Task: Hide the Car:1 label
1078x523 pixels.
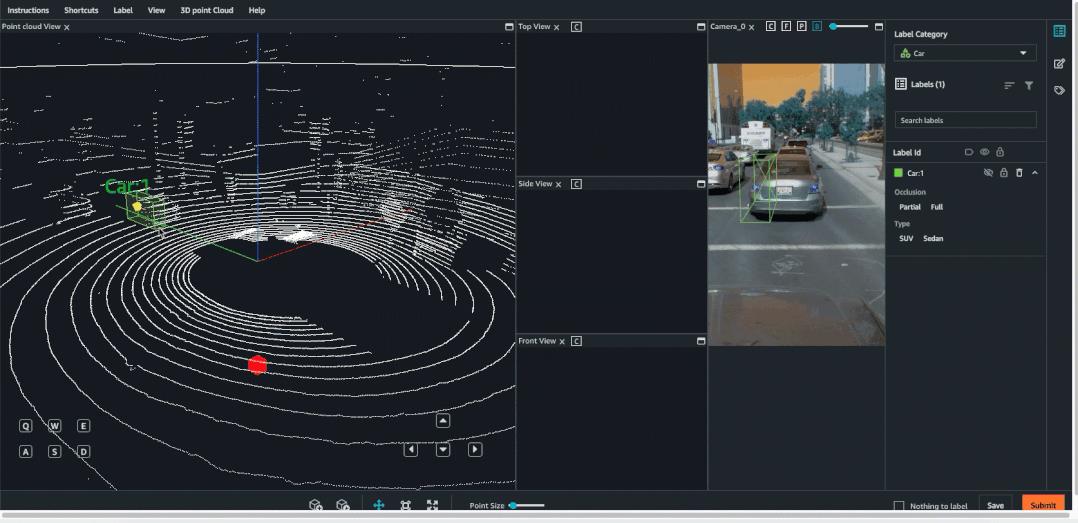Action: [x=988, y=173]
